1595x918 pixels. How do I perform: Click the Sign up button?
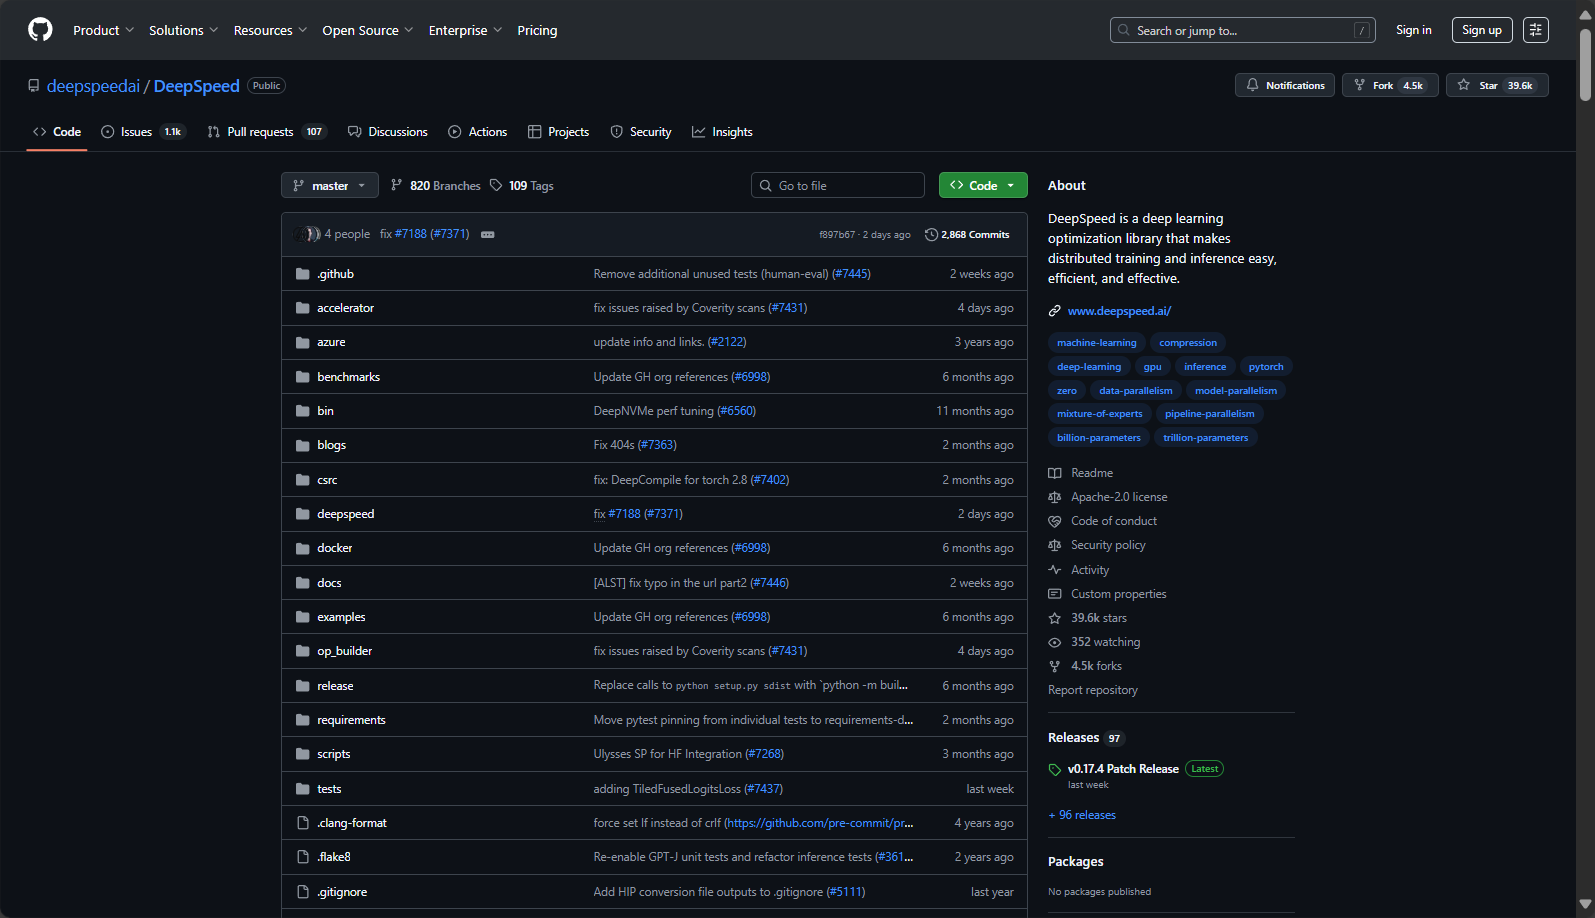1482,30
